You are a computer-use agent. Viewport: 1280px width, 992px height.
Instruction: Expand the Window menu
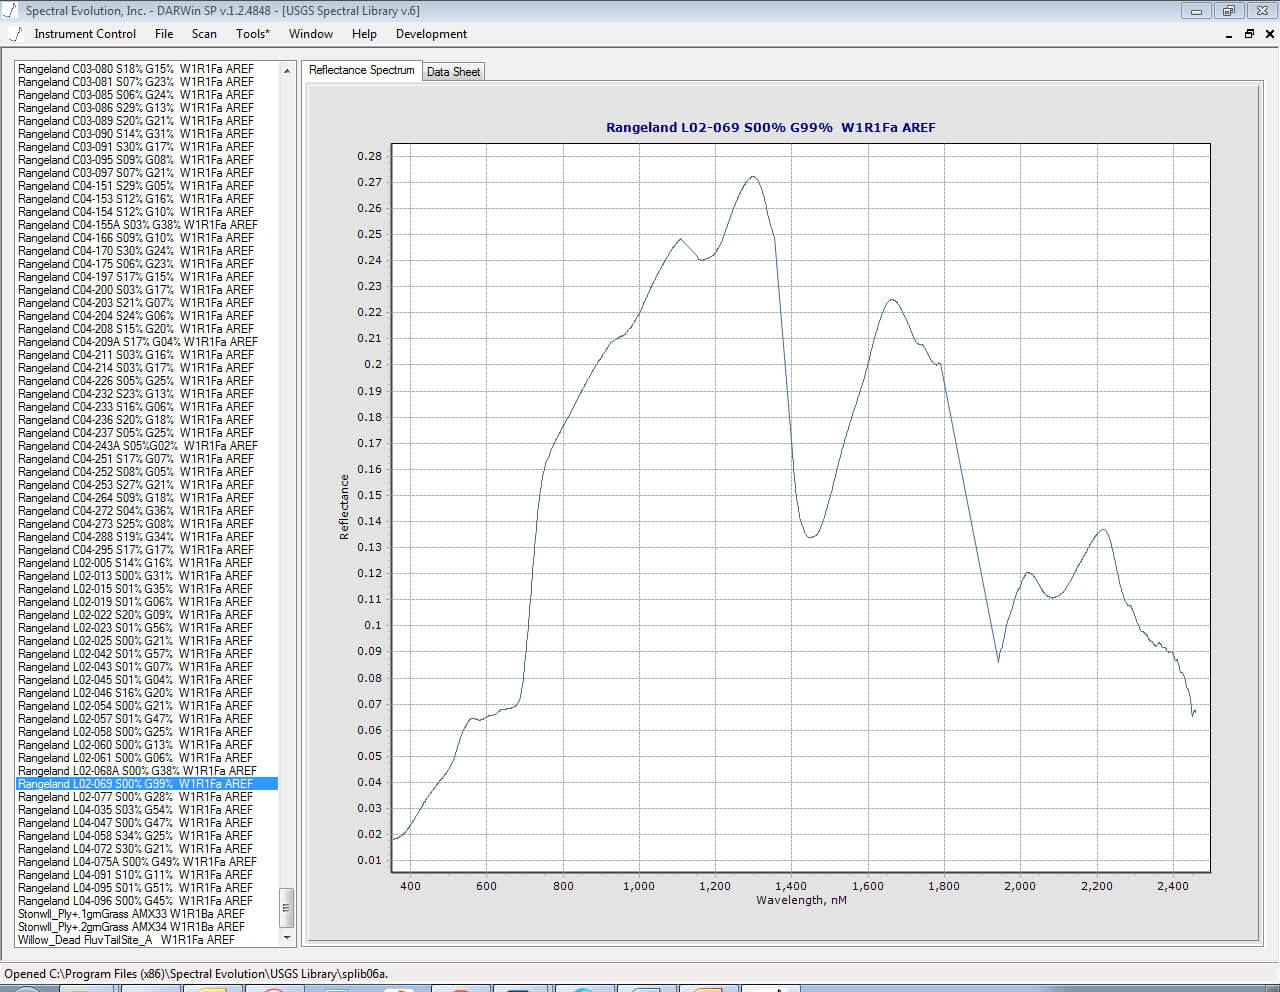tap(311, 34)
